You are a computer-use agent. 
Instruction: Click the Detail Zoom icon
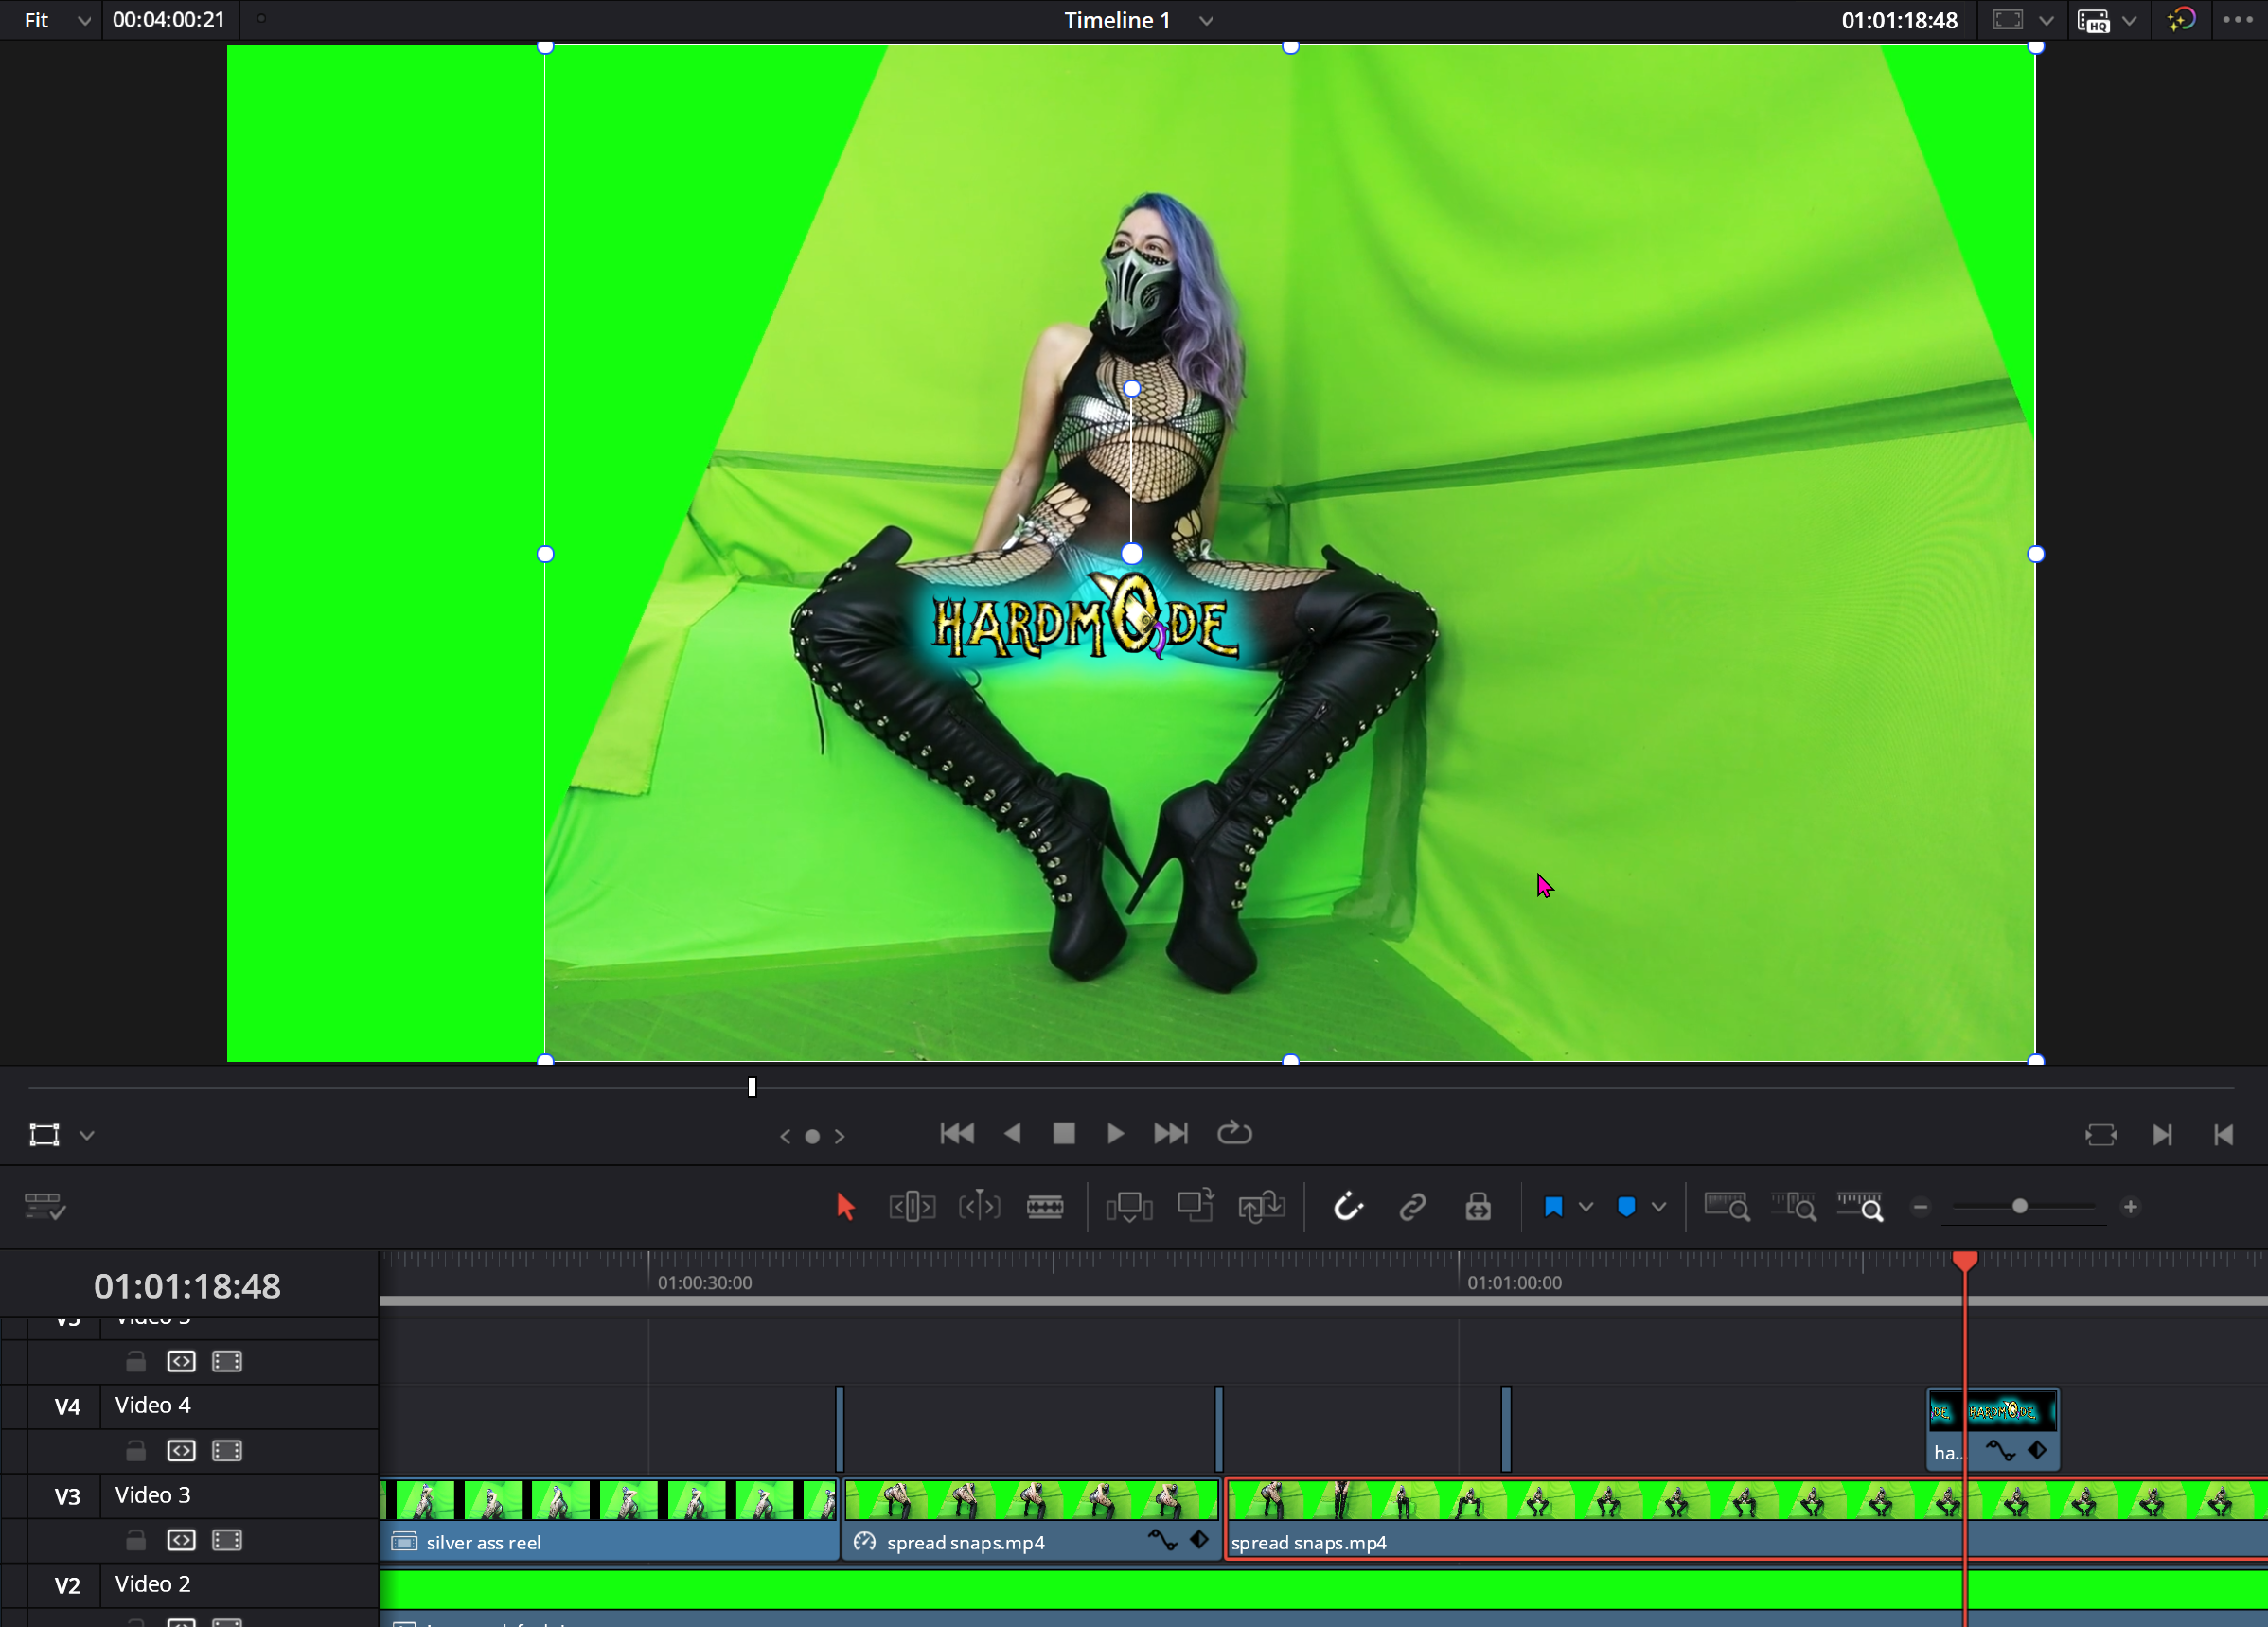point(1794,1207)
